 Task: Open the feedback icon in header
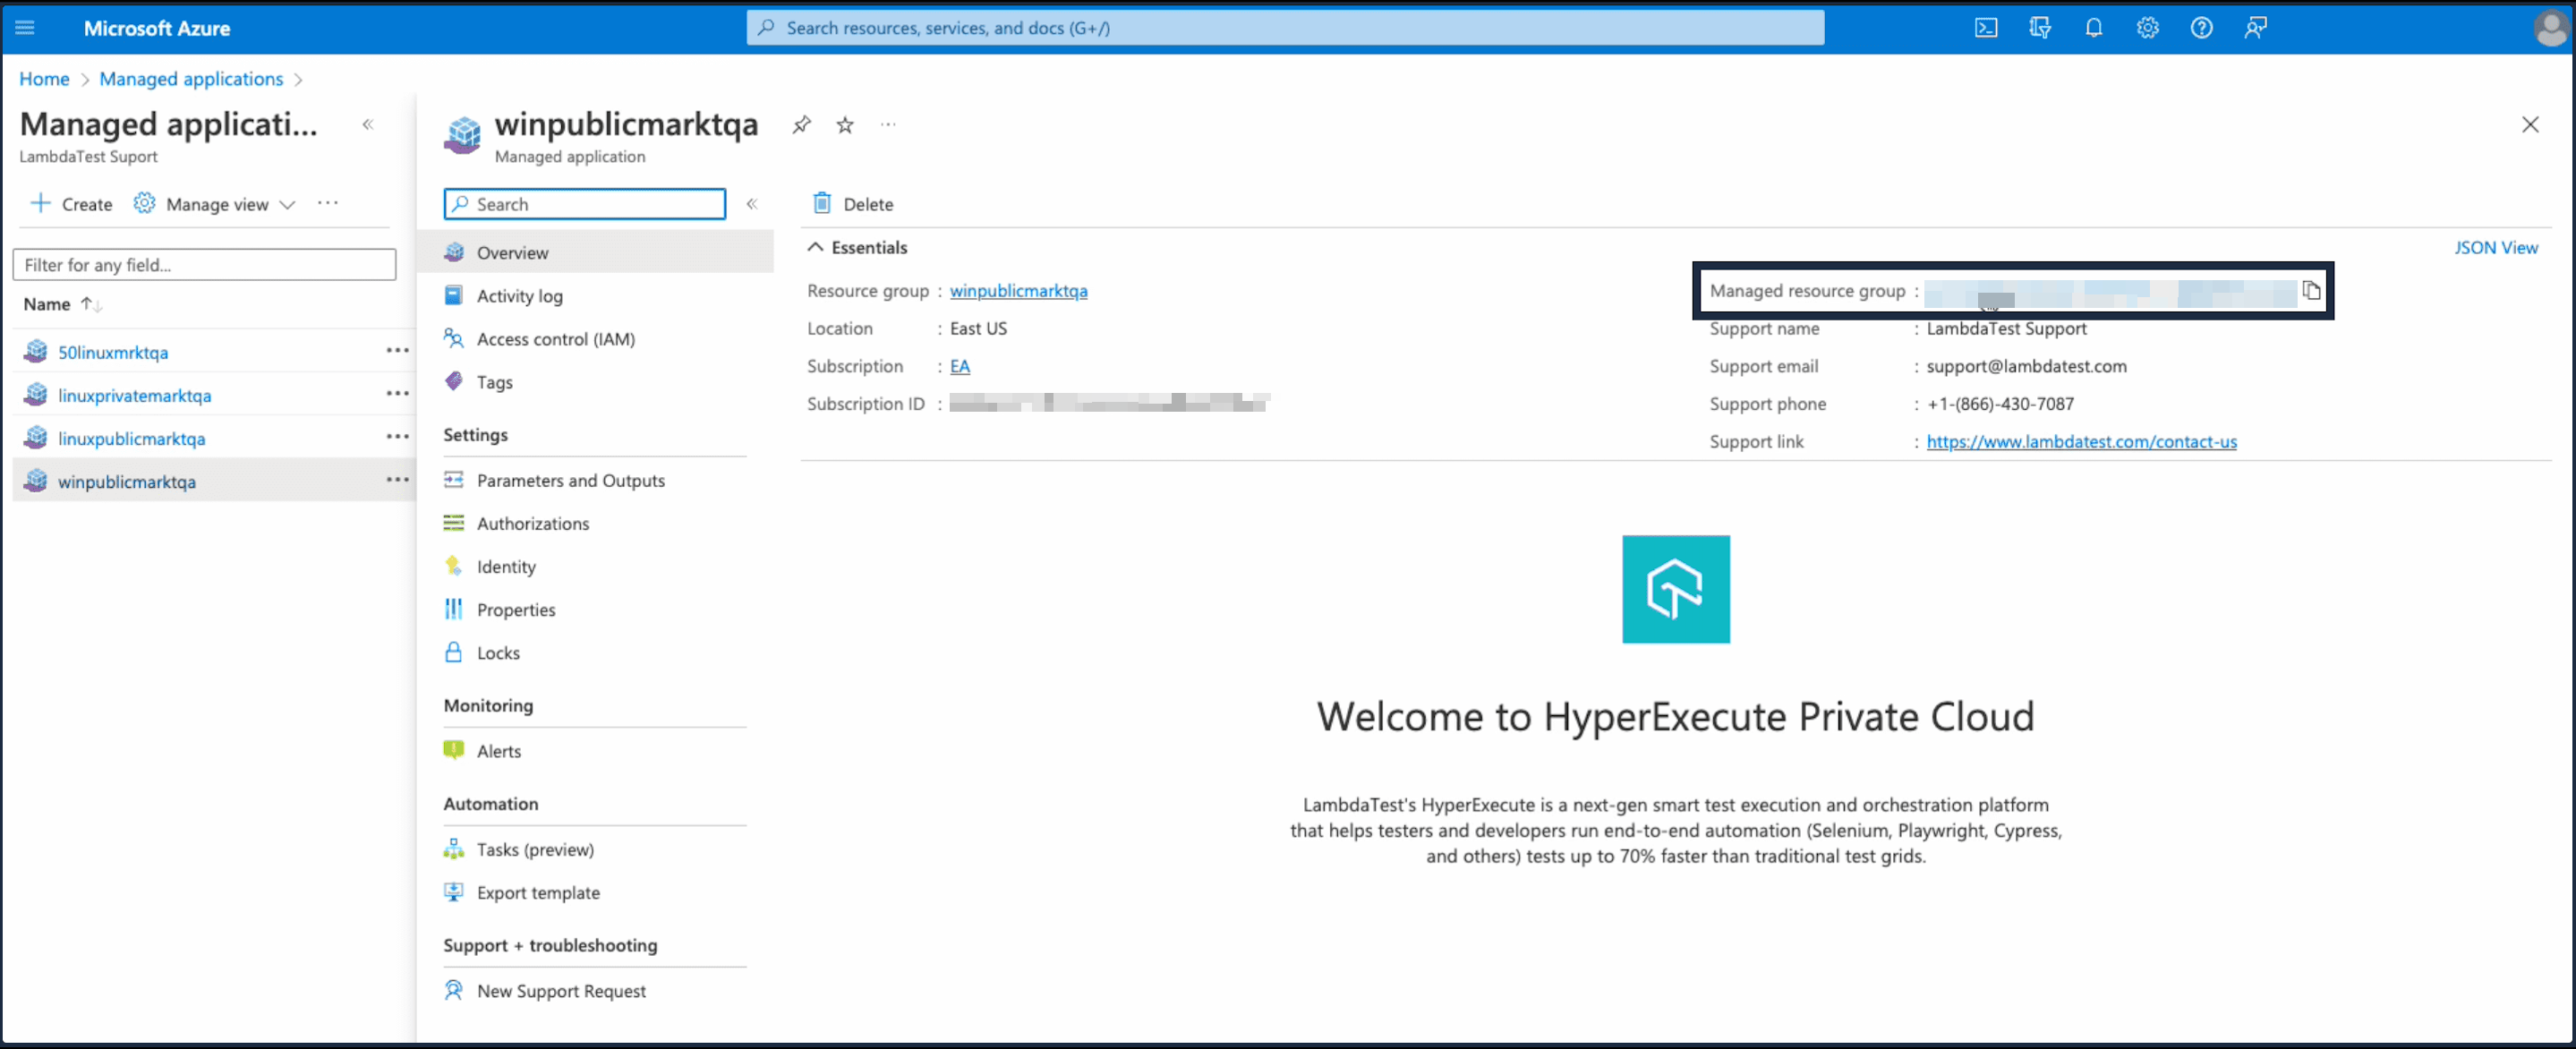[2255, 28]
